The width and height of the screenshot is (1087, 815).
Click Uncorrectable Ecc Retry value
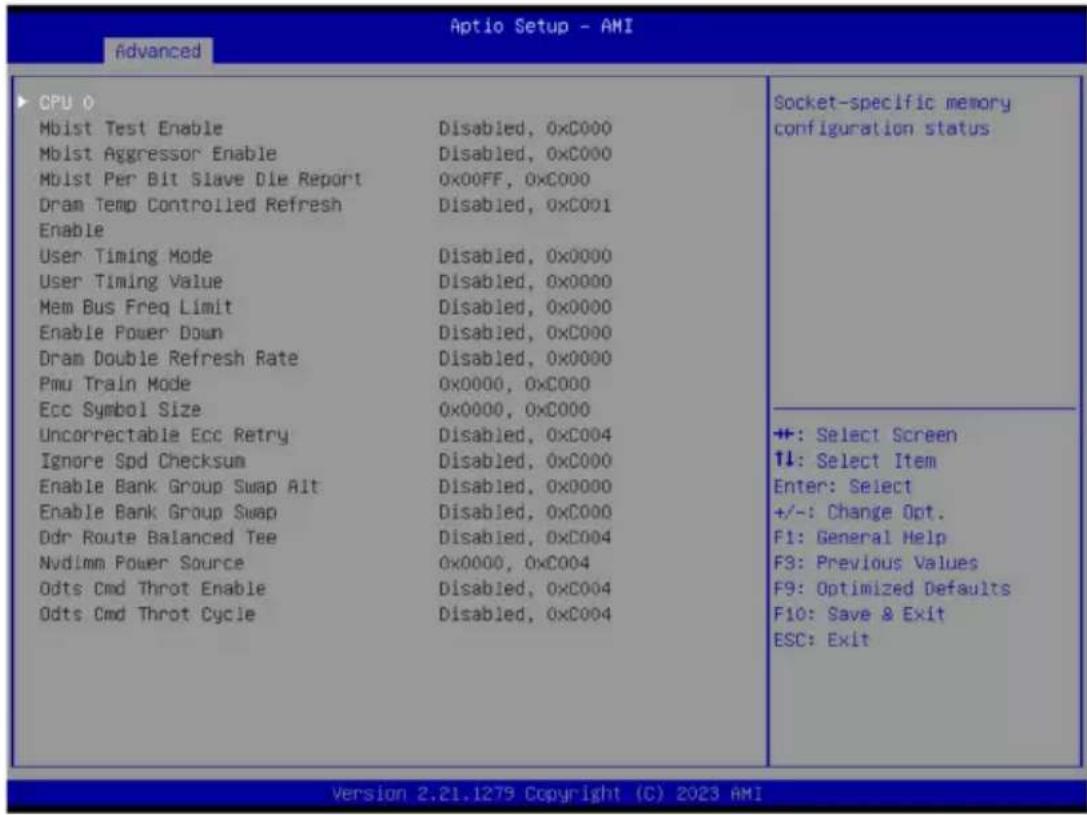[525, 435]
